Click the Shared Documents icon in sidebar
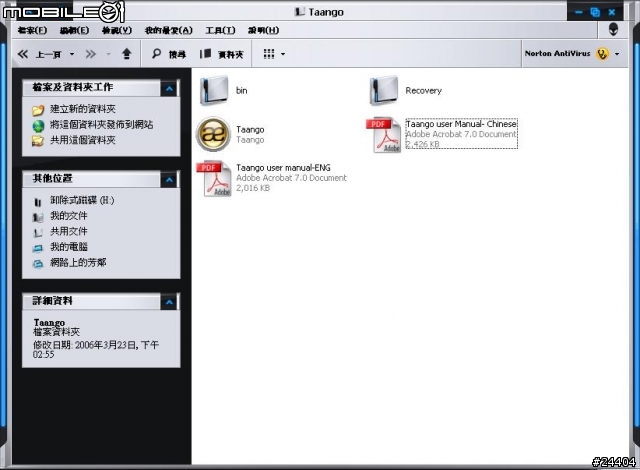Viewport: 640px width, 470px height. tap(38, 233)
